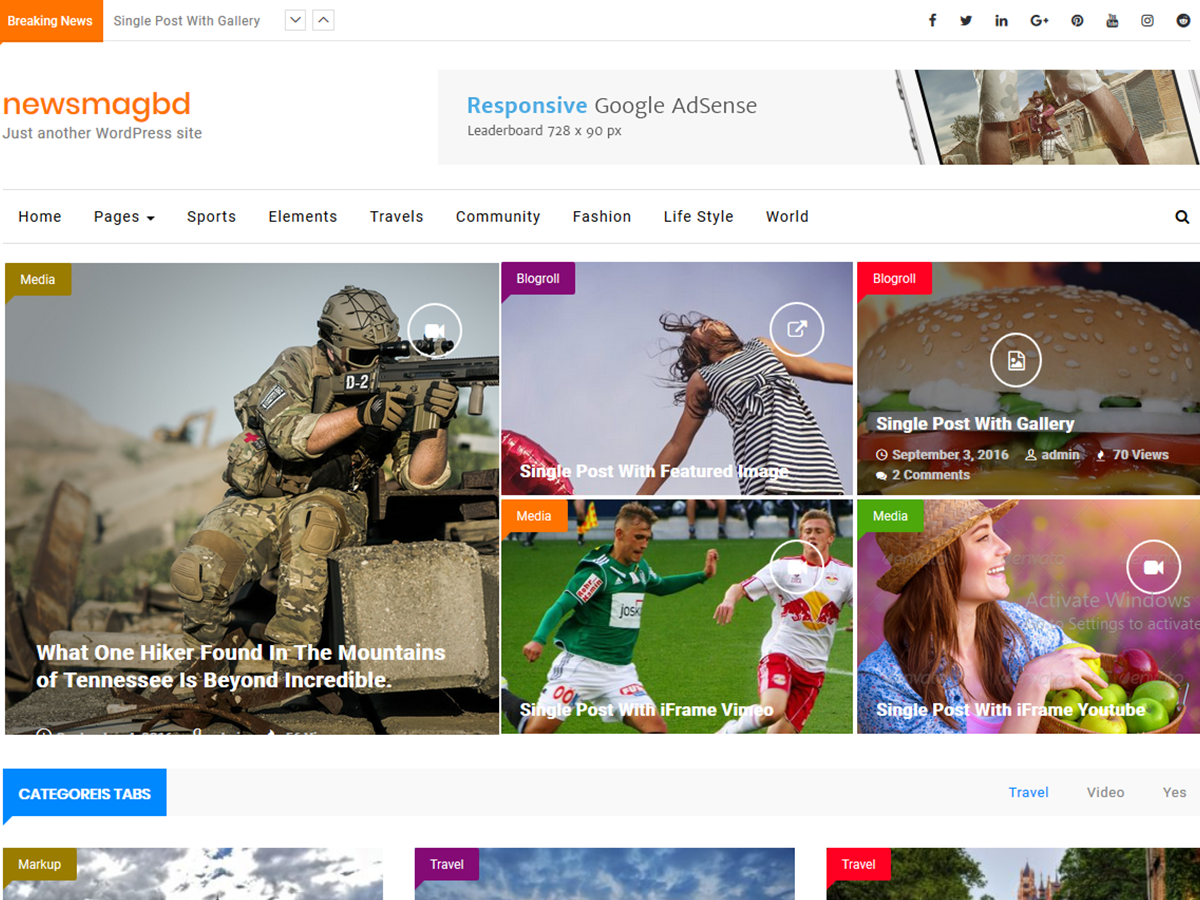Open the Facebook social icon
Viewport: 1200px width, 900px height.
(932, 21)
